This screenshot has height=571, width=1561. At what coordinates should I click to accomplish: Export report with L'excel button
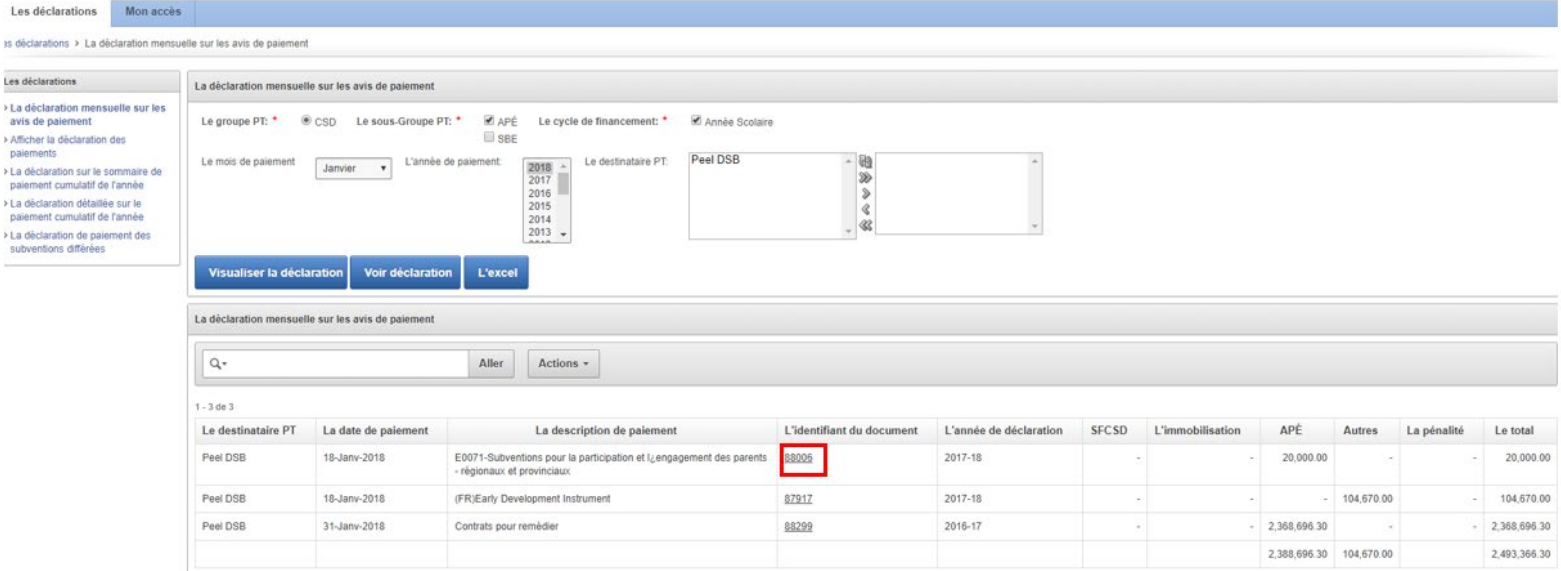pos(496,273)
